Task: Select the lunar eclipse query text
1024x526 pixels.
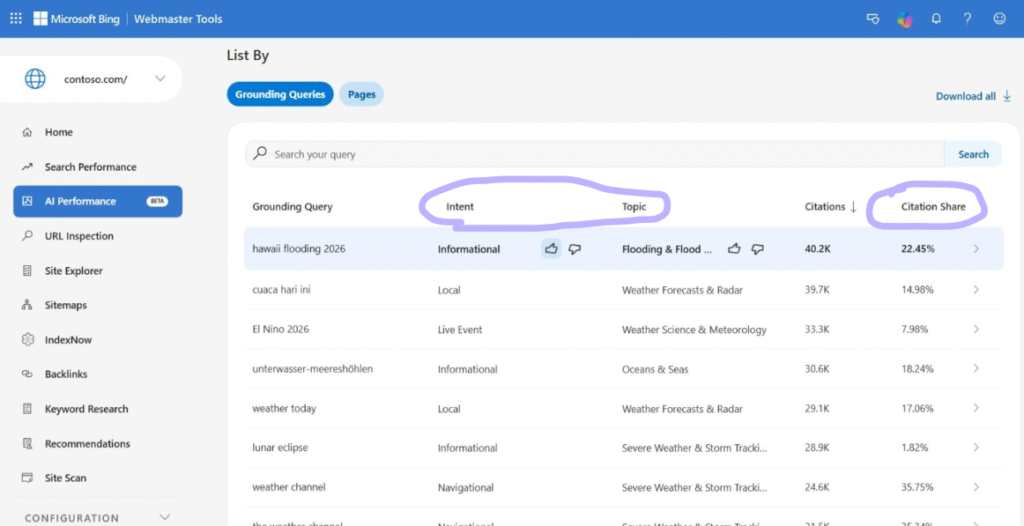Action: tap(280, 448)
